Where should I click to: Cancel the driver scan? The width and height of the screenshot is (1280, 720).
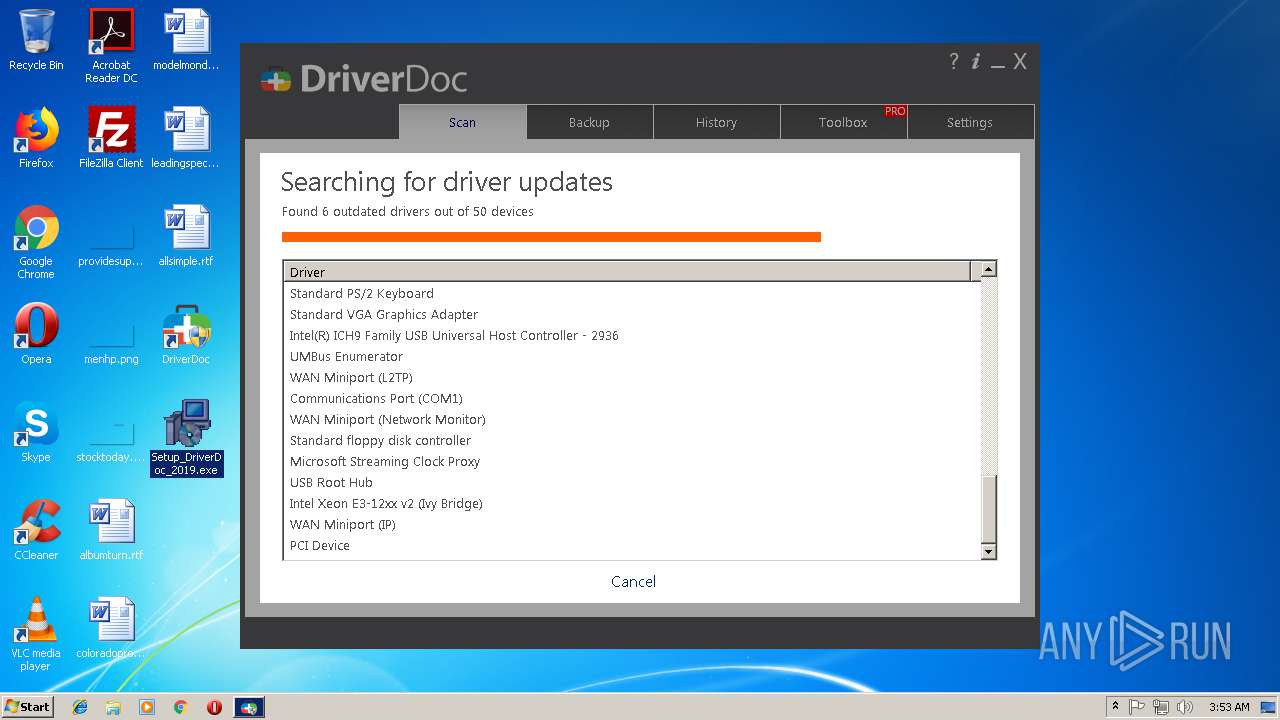[633, 581]
